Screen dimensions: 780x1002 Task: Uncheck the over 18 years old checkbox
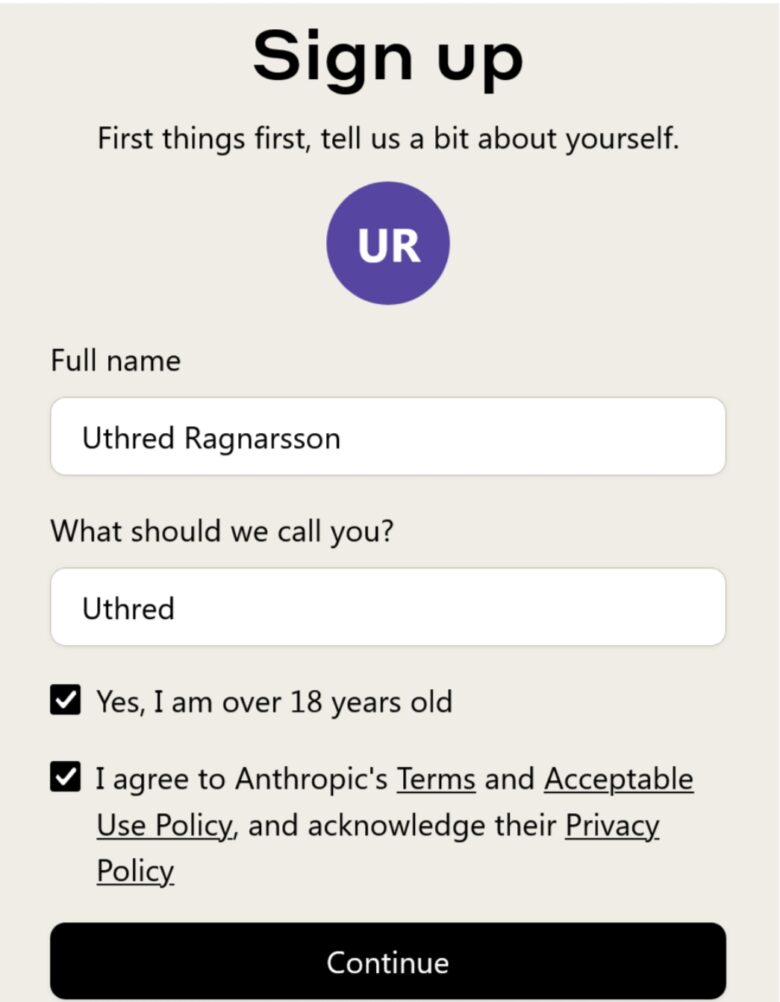tap(65, 701)
